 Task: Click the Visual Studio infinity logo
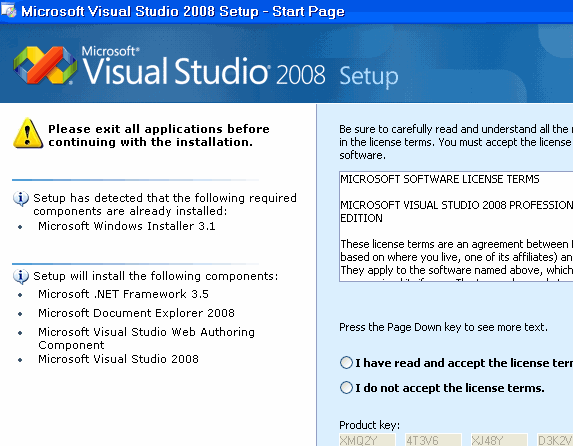[45, 65]
